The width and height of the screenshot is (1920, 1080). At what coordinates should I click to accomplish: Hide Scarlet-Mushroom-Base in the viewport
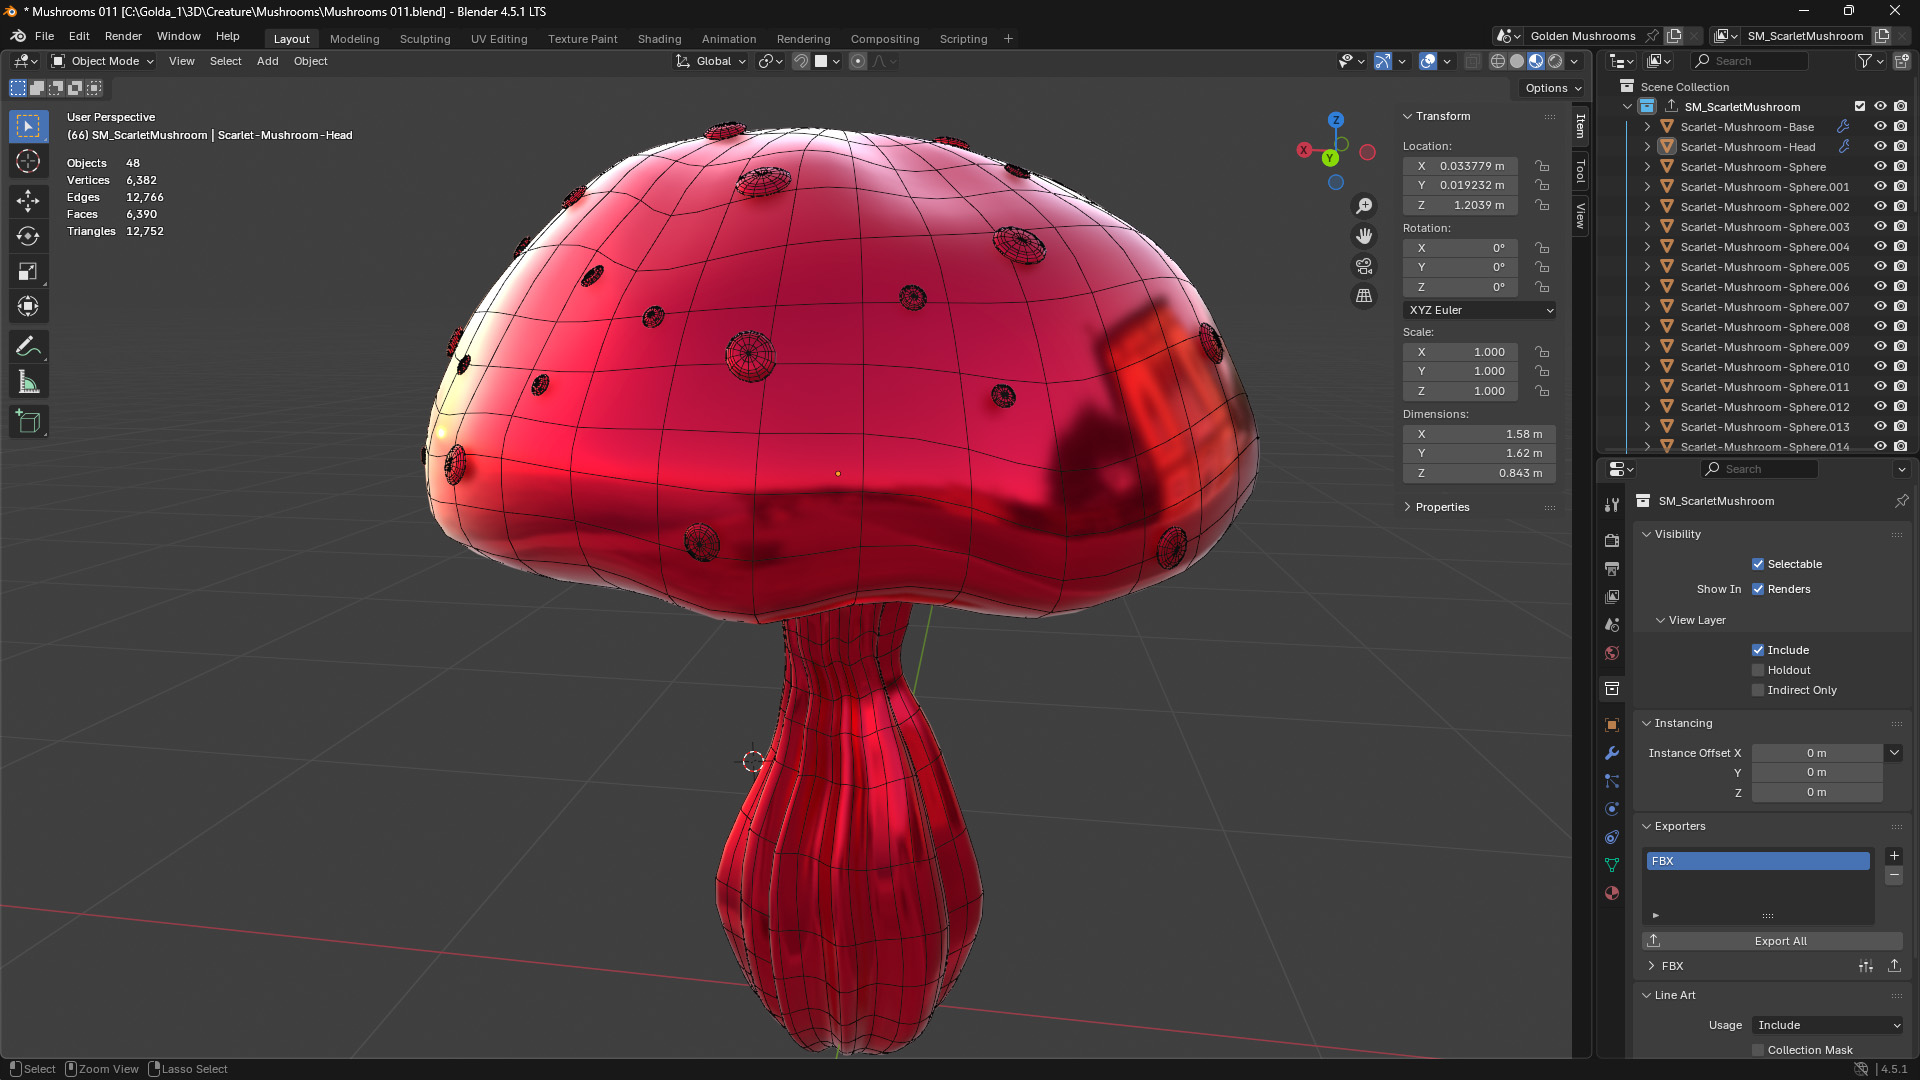[1881, 127]
